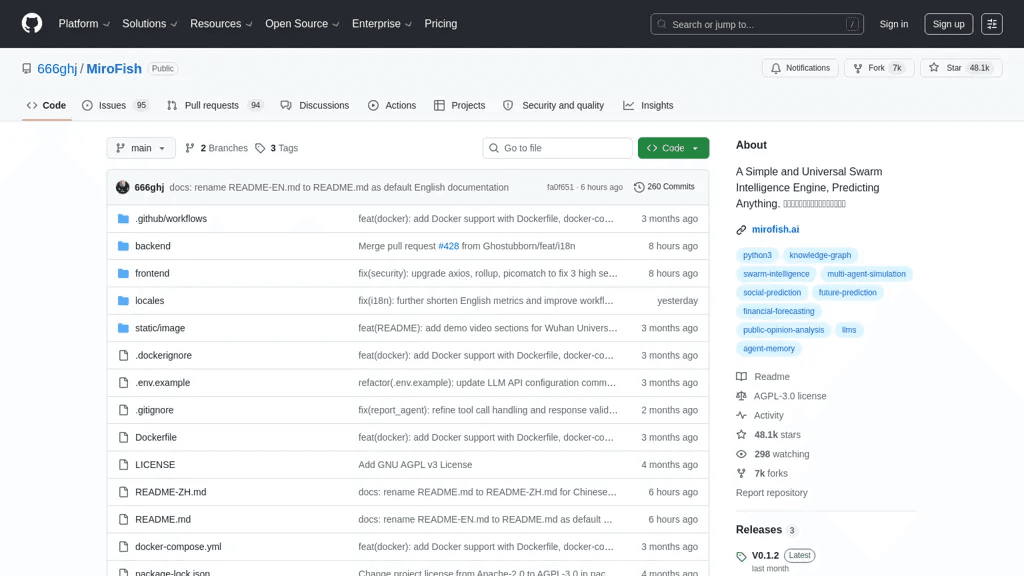
Task: Switch to the Issues tab
Action: [x=115, y=105]
